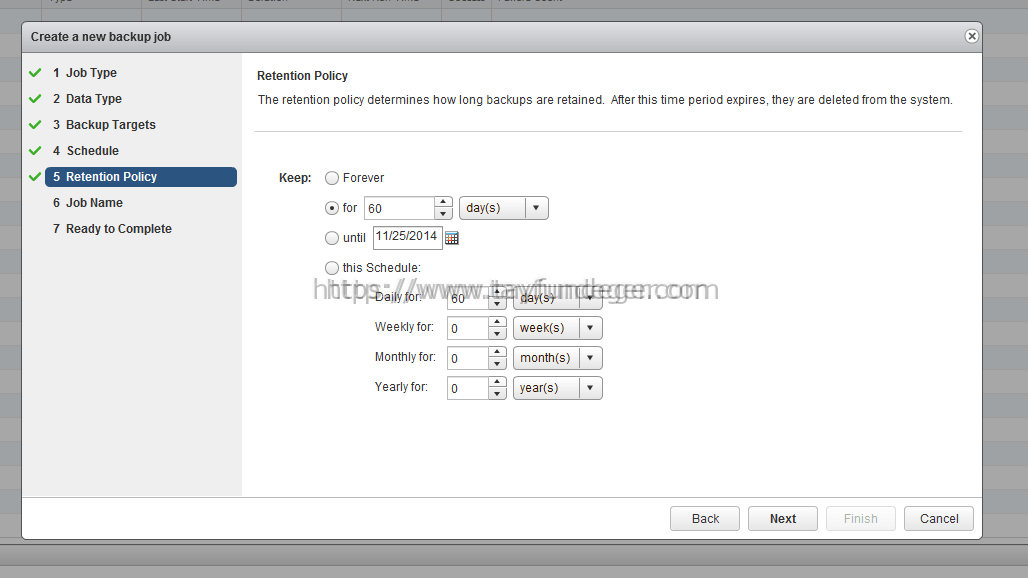Increase the Weekly for value

click(497, 322)
